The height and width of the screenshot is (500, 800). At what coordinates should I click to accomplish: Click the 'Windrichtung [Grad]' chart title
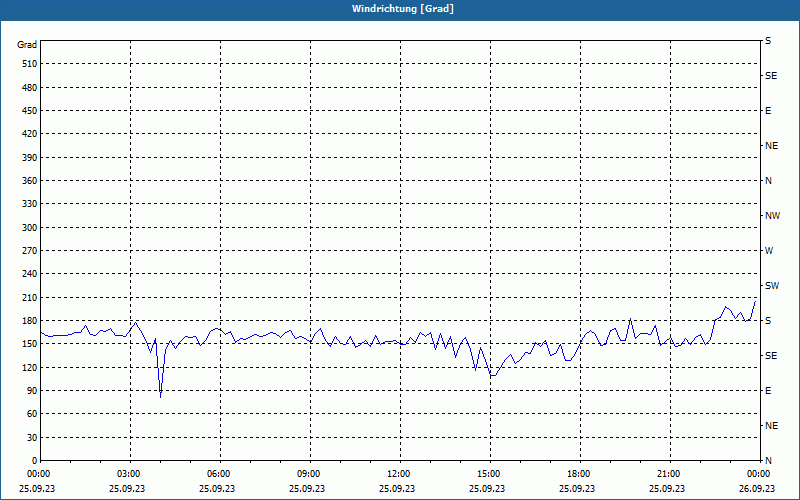(x=403, y=9)
